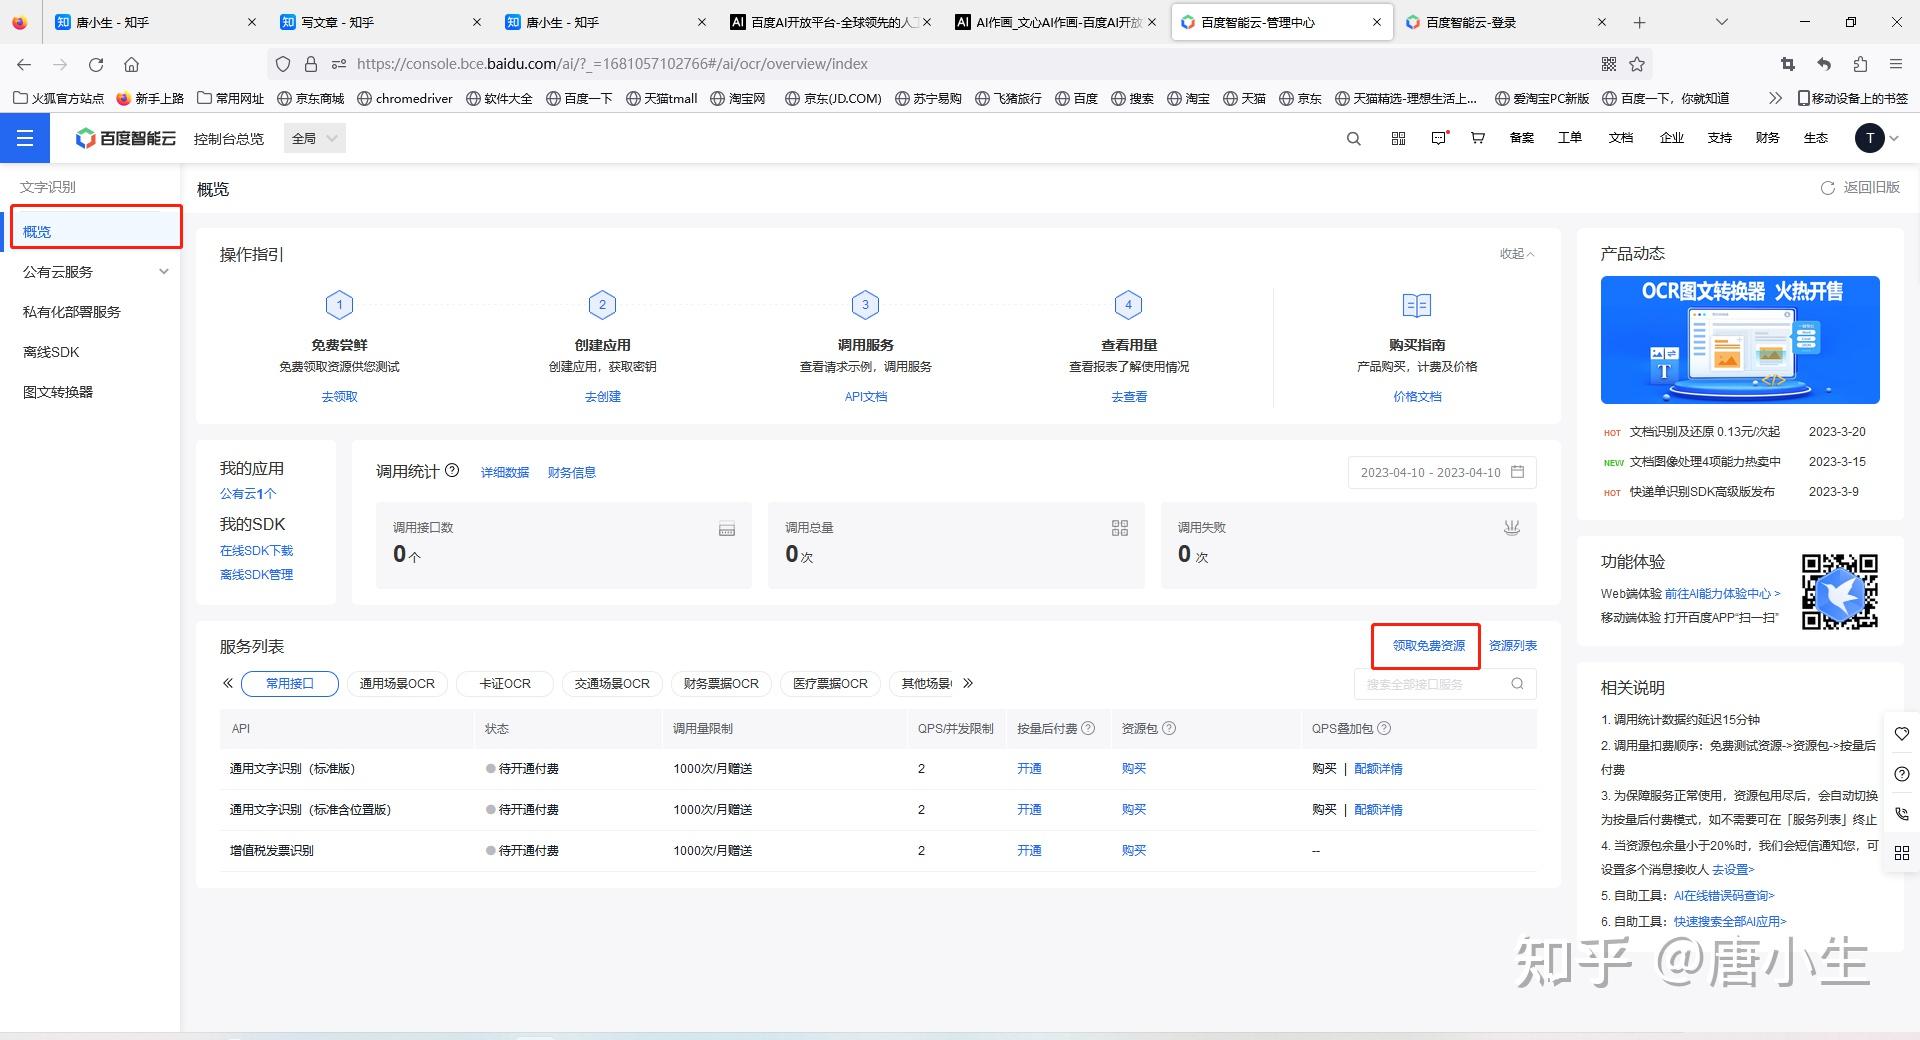1920x1040 pixels.
Task: Reload the page in Firefox
Action: click(96, 64)
